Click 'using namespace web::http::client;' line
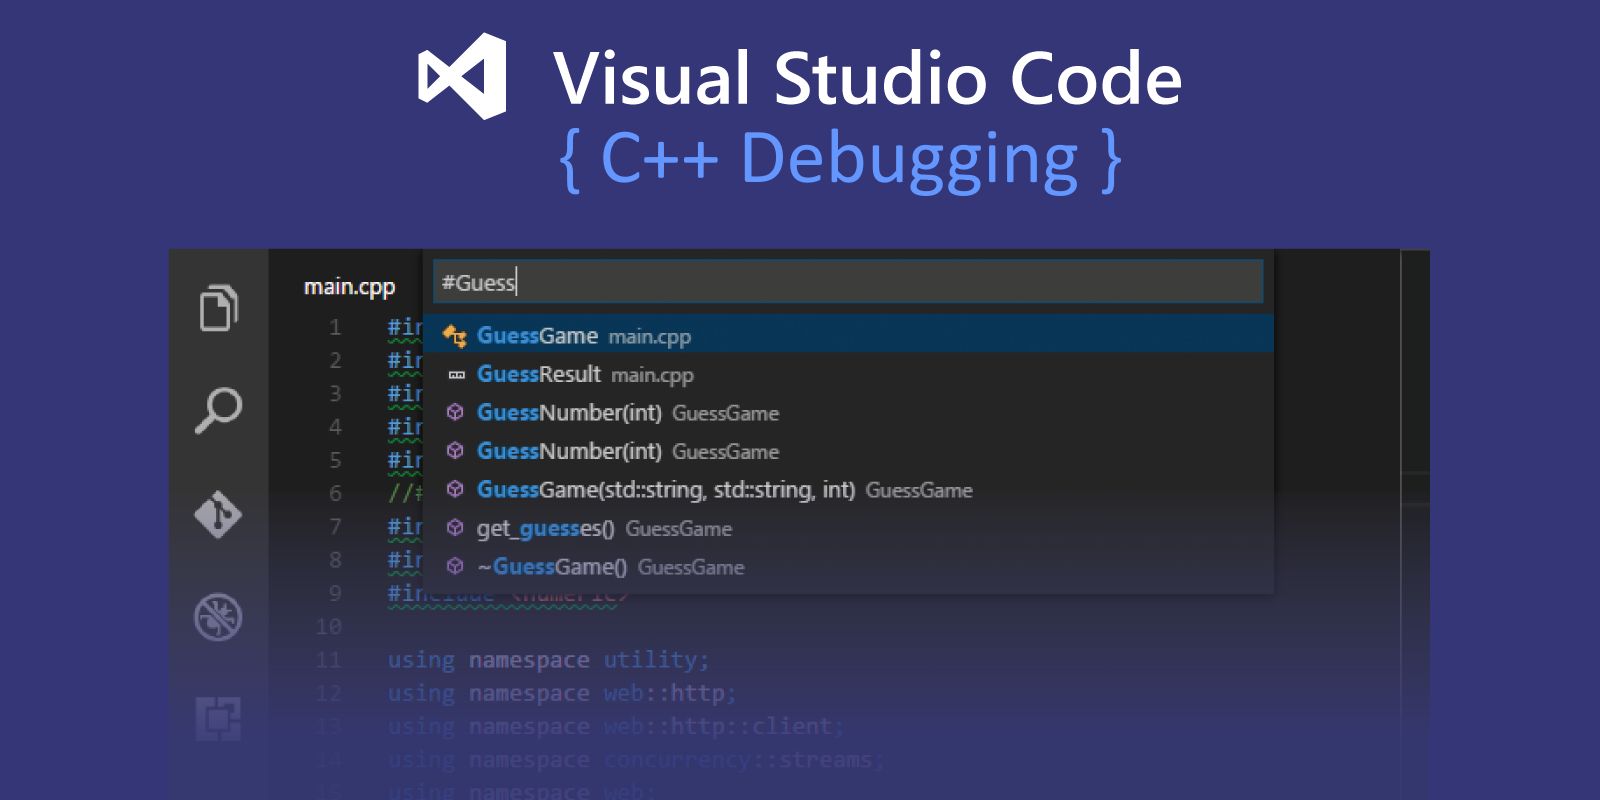Viewport: 1600px width, 800px height. click(616, 726)
